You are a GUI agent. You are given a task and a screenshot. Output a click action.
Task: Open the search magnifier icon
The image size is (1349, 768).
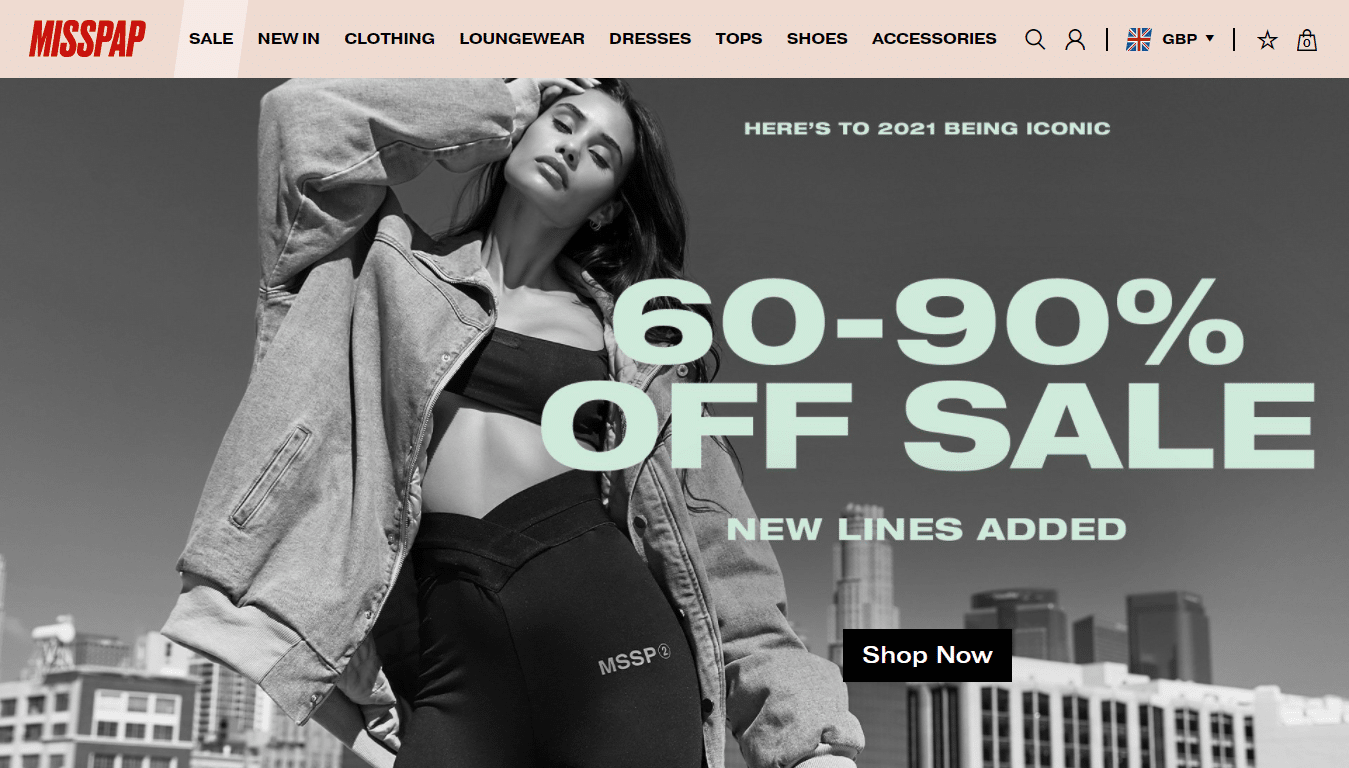[1035, 39]
